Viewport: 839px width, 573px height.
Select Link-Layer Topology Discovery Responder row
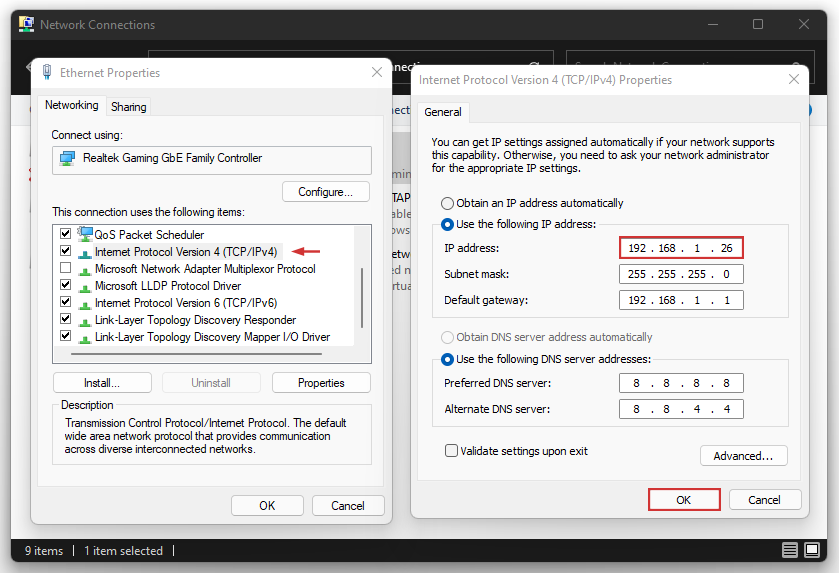coord(195,320)
